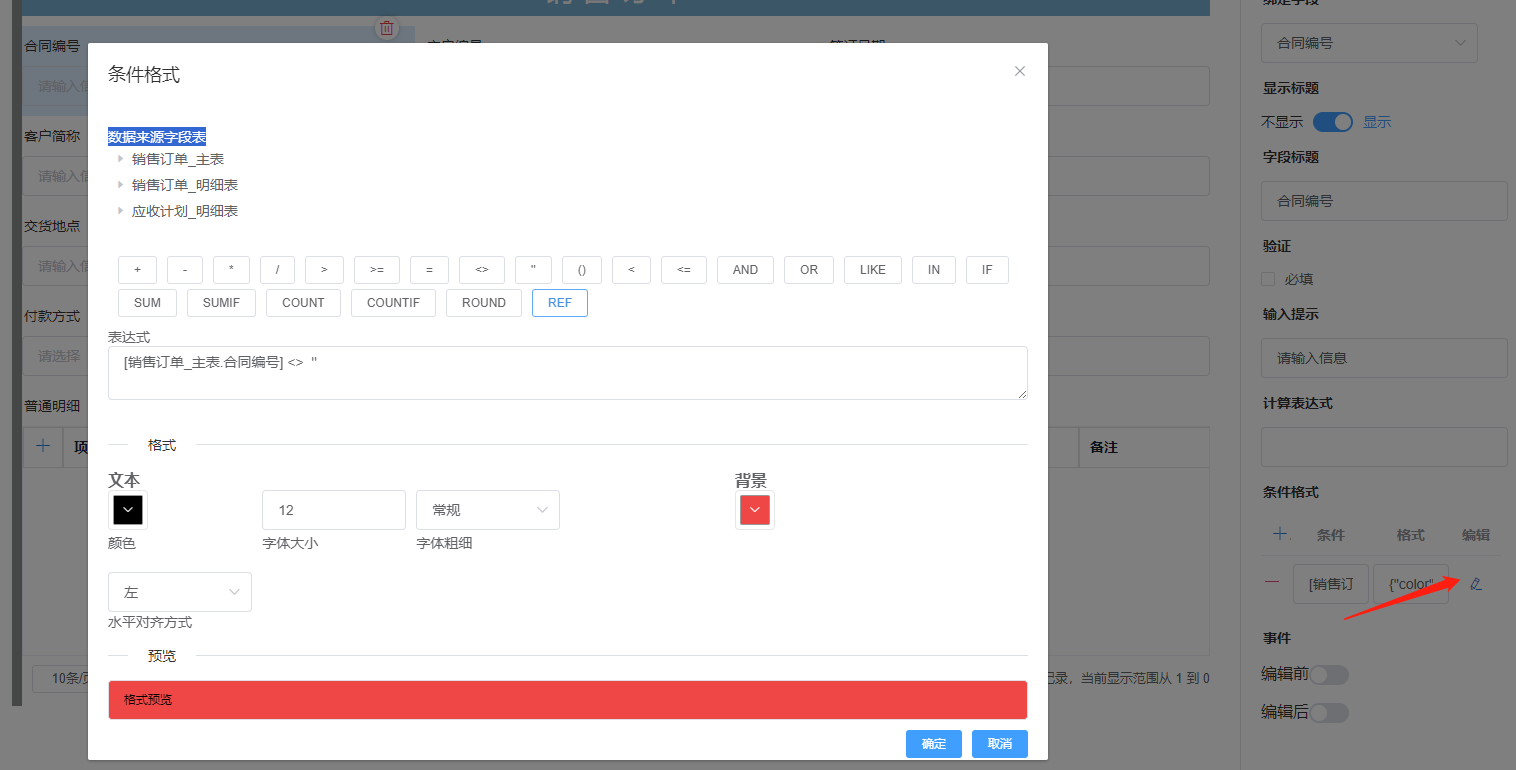Open the 水平对齐方式 dropdown showing 左
The image size is (1516, 770).
click(x=180, y=592)
